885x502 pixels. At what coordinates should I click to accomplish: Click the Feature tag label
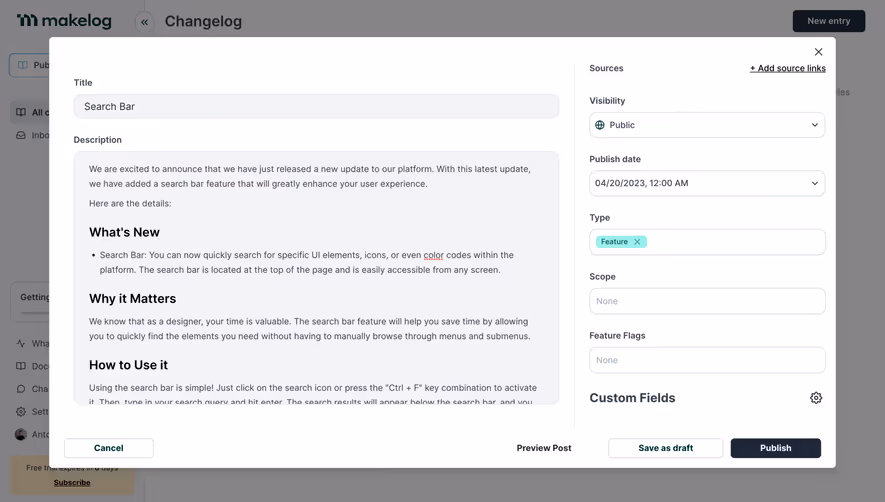(614, 242)
